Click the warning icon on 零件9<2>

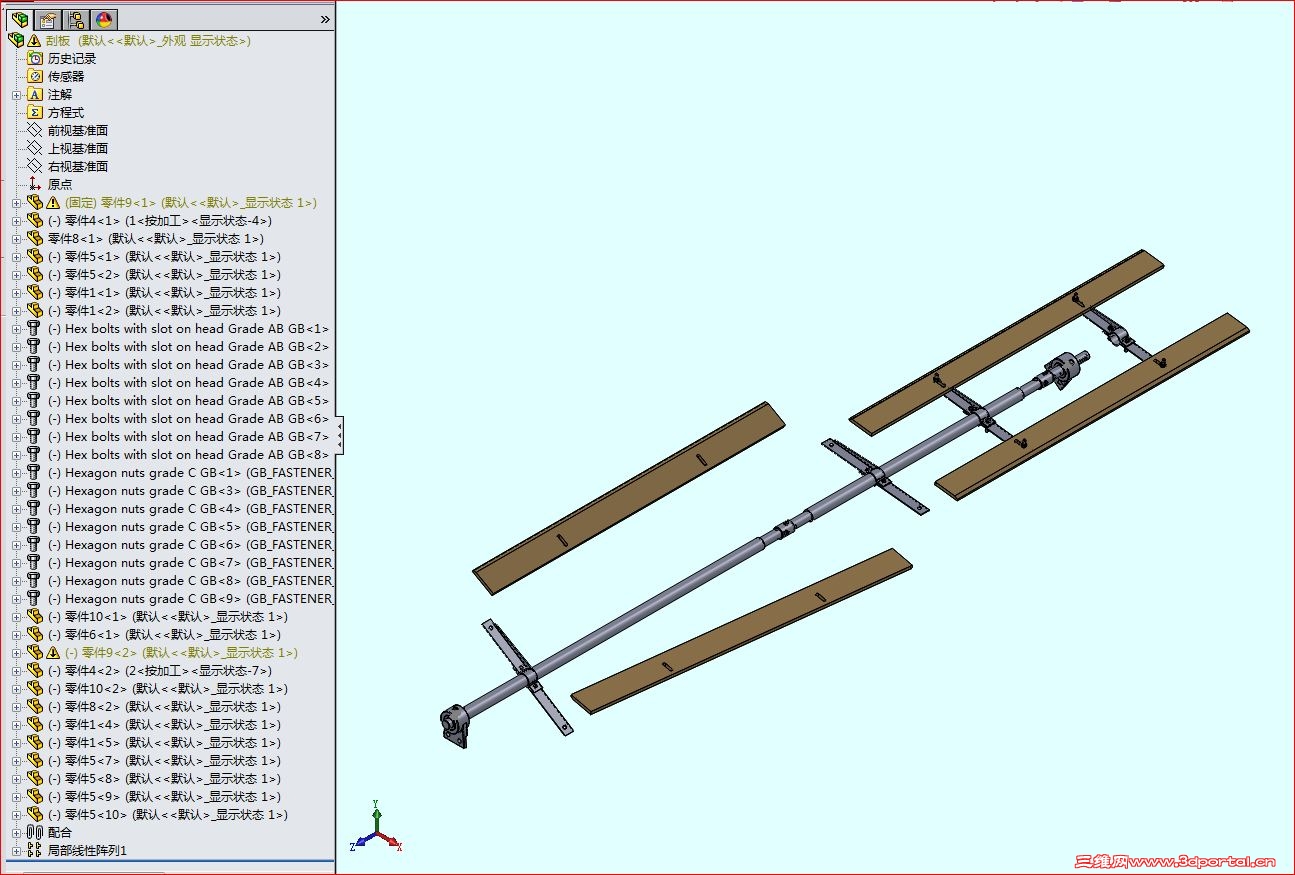(x=53, y=653)
